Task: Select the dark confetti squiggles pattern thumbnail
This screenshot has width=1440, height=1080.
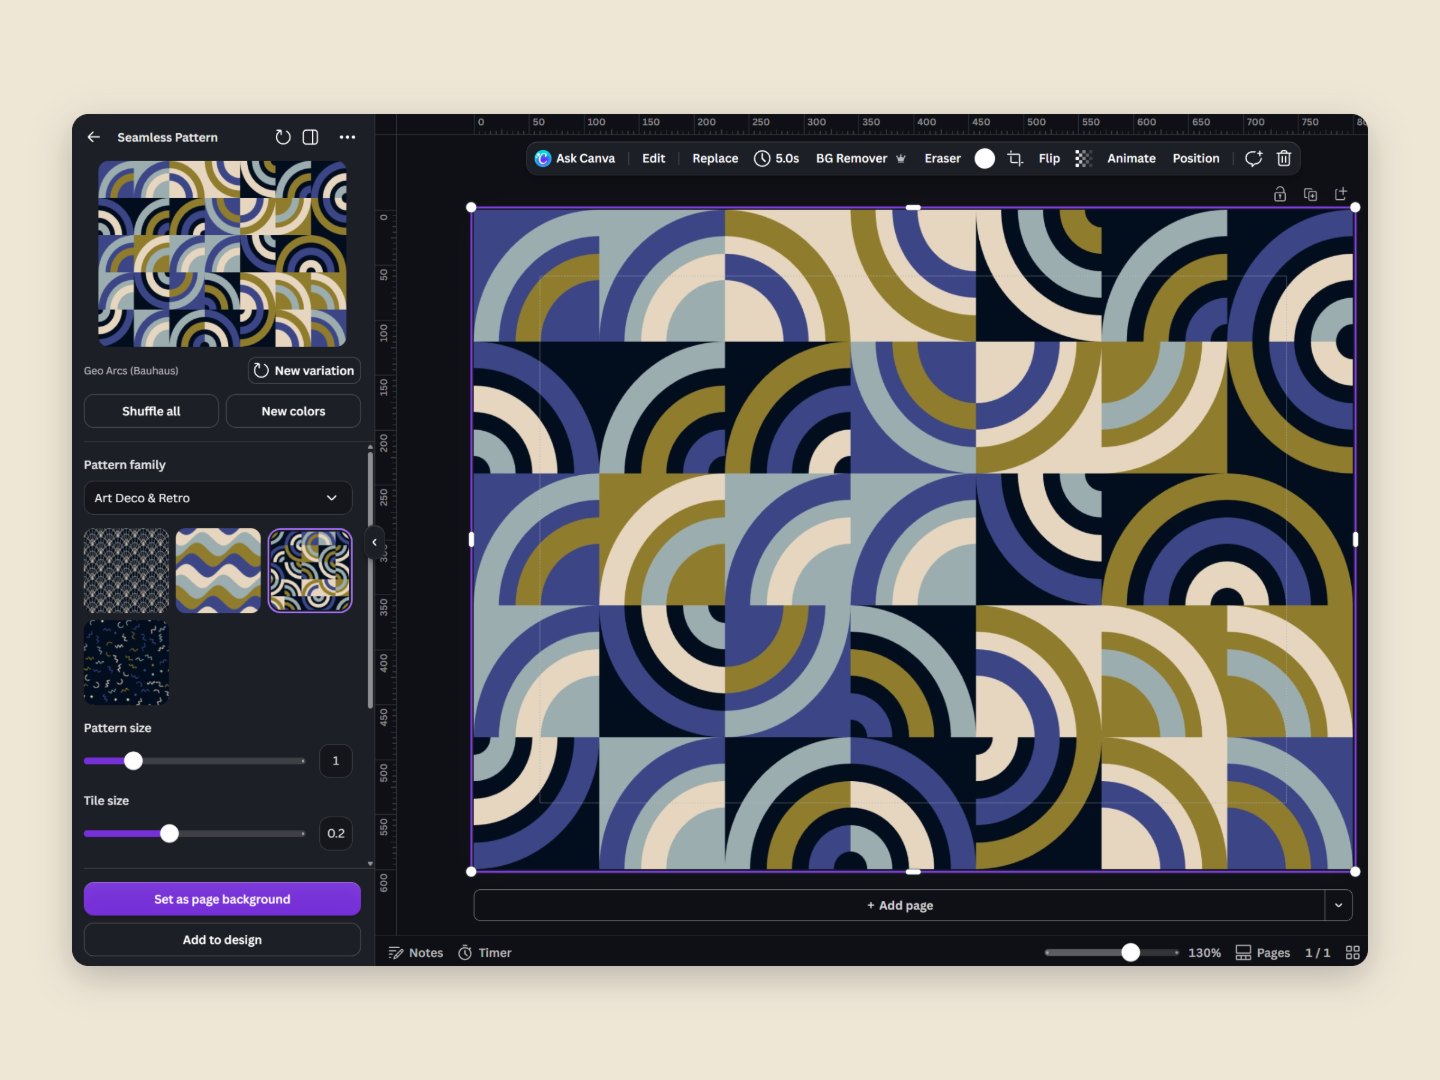Action: 126,662
